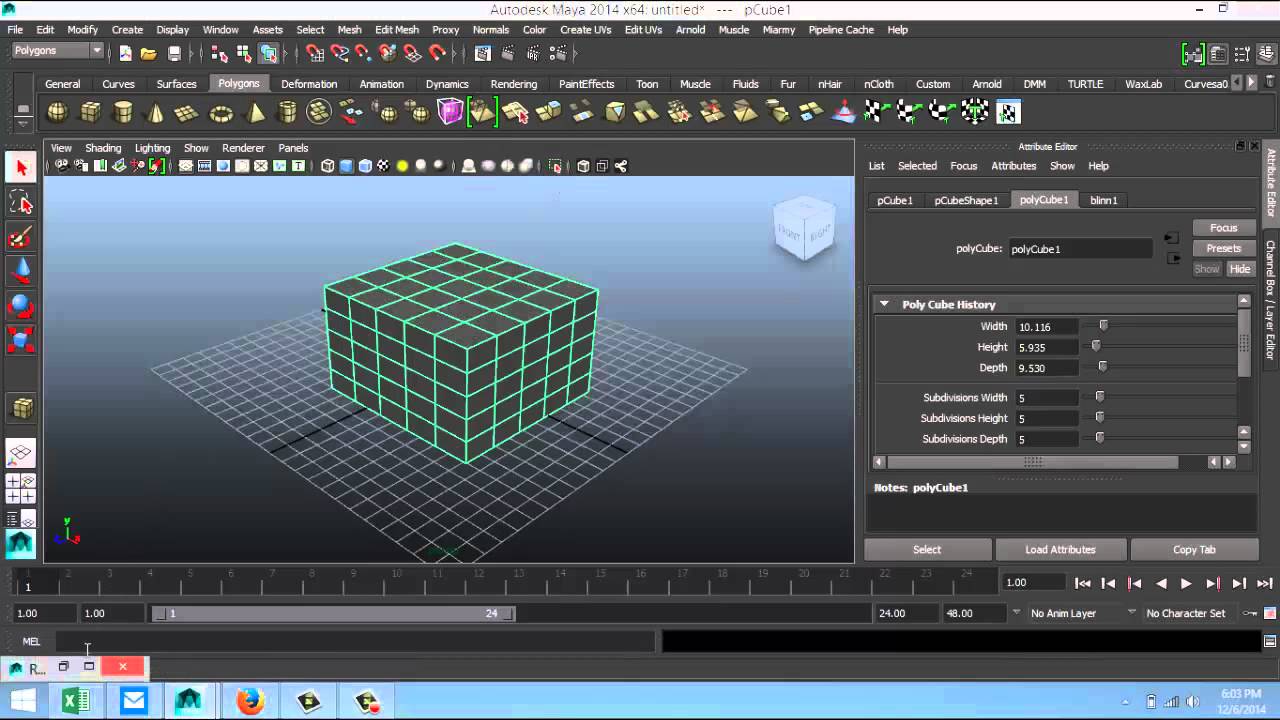The height and width of the screenshot is (720, 1280).
Task: Create a polygon pipe from the shelf
Action: [x=287, y=112]
